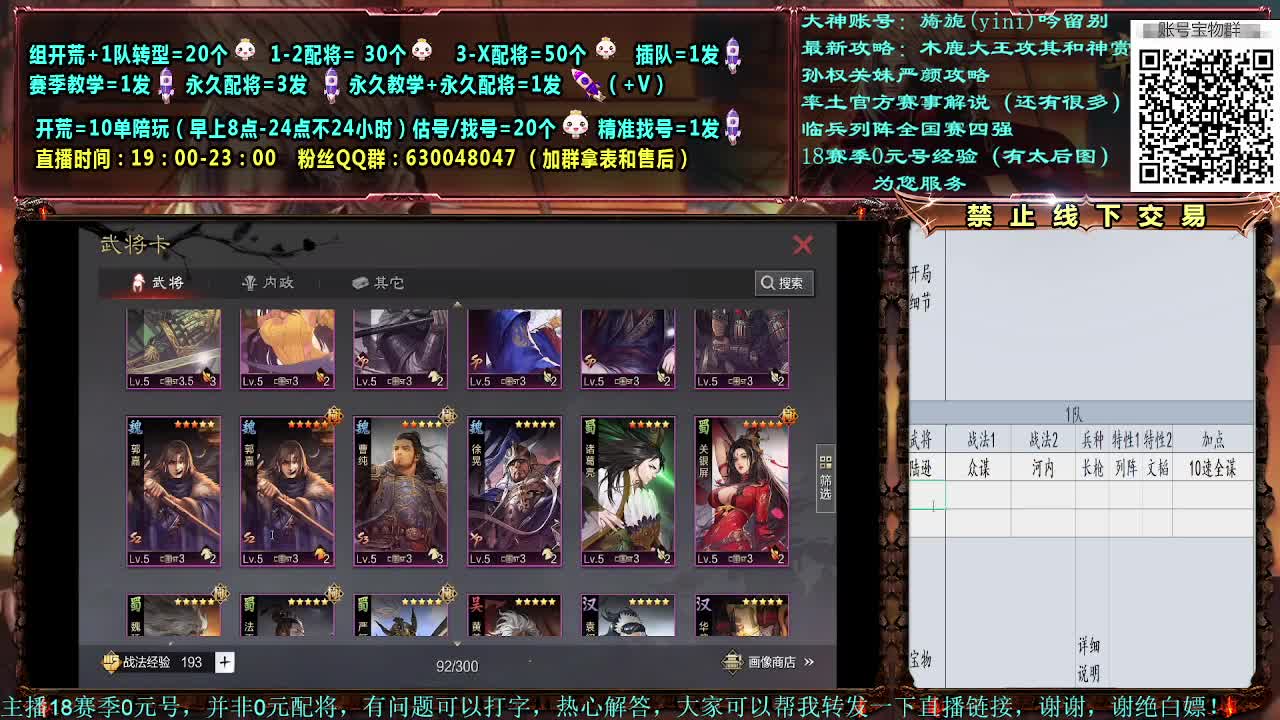Image resolution: width=1280 pixels, height=720 pixels.
Task: Select the 河内 cell in spreadsheet
Action: point(1043,468)
